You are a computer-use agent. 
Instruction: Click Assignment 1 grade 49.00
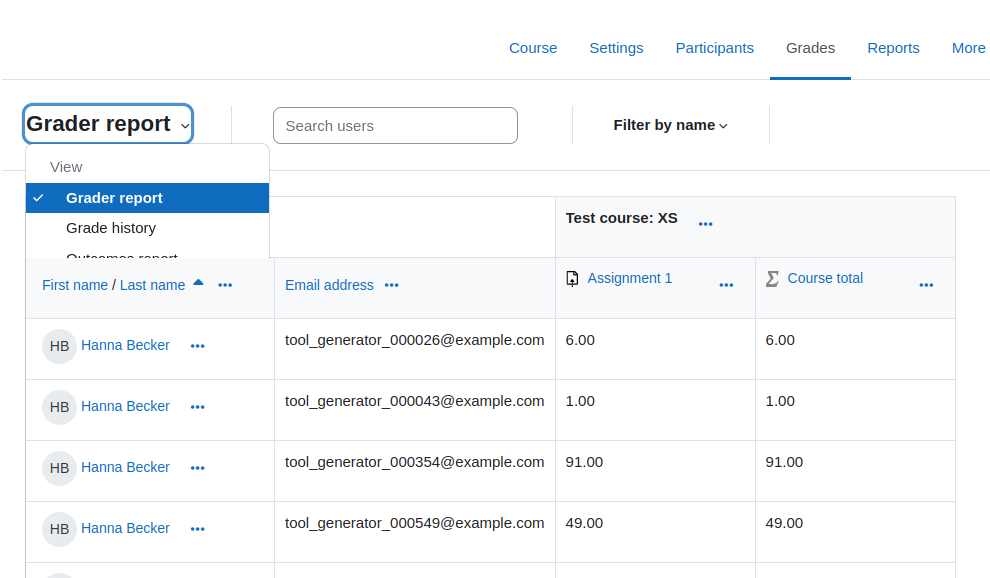click(584, 524)
